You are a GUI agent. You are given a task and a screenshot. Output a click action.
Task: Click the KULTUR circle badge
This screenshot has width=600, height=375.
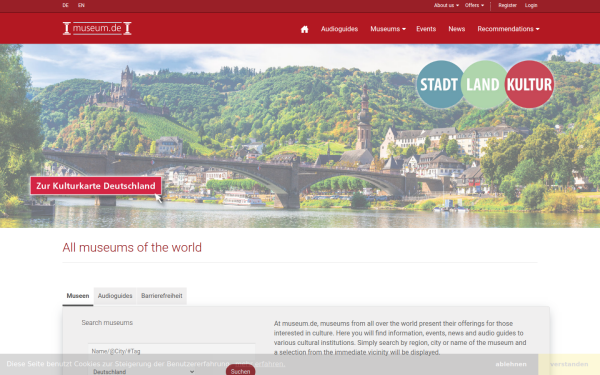click(x=530, y=84)
